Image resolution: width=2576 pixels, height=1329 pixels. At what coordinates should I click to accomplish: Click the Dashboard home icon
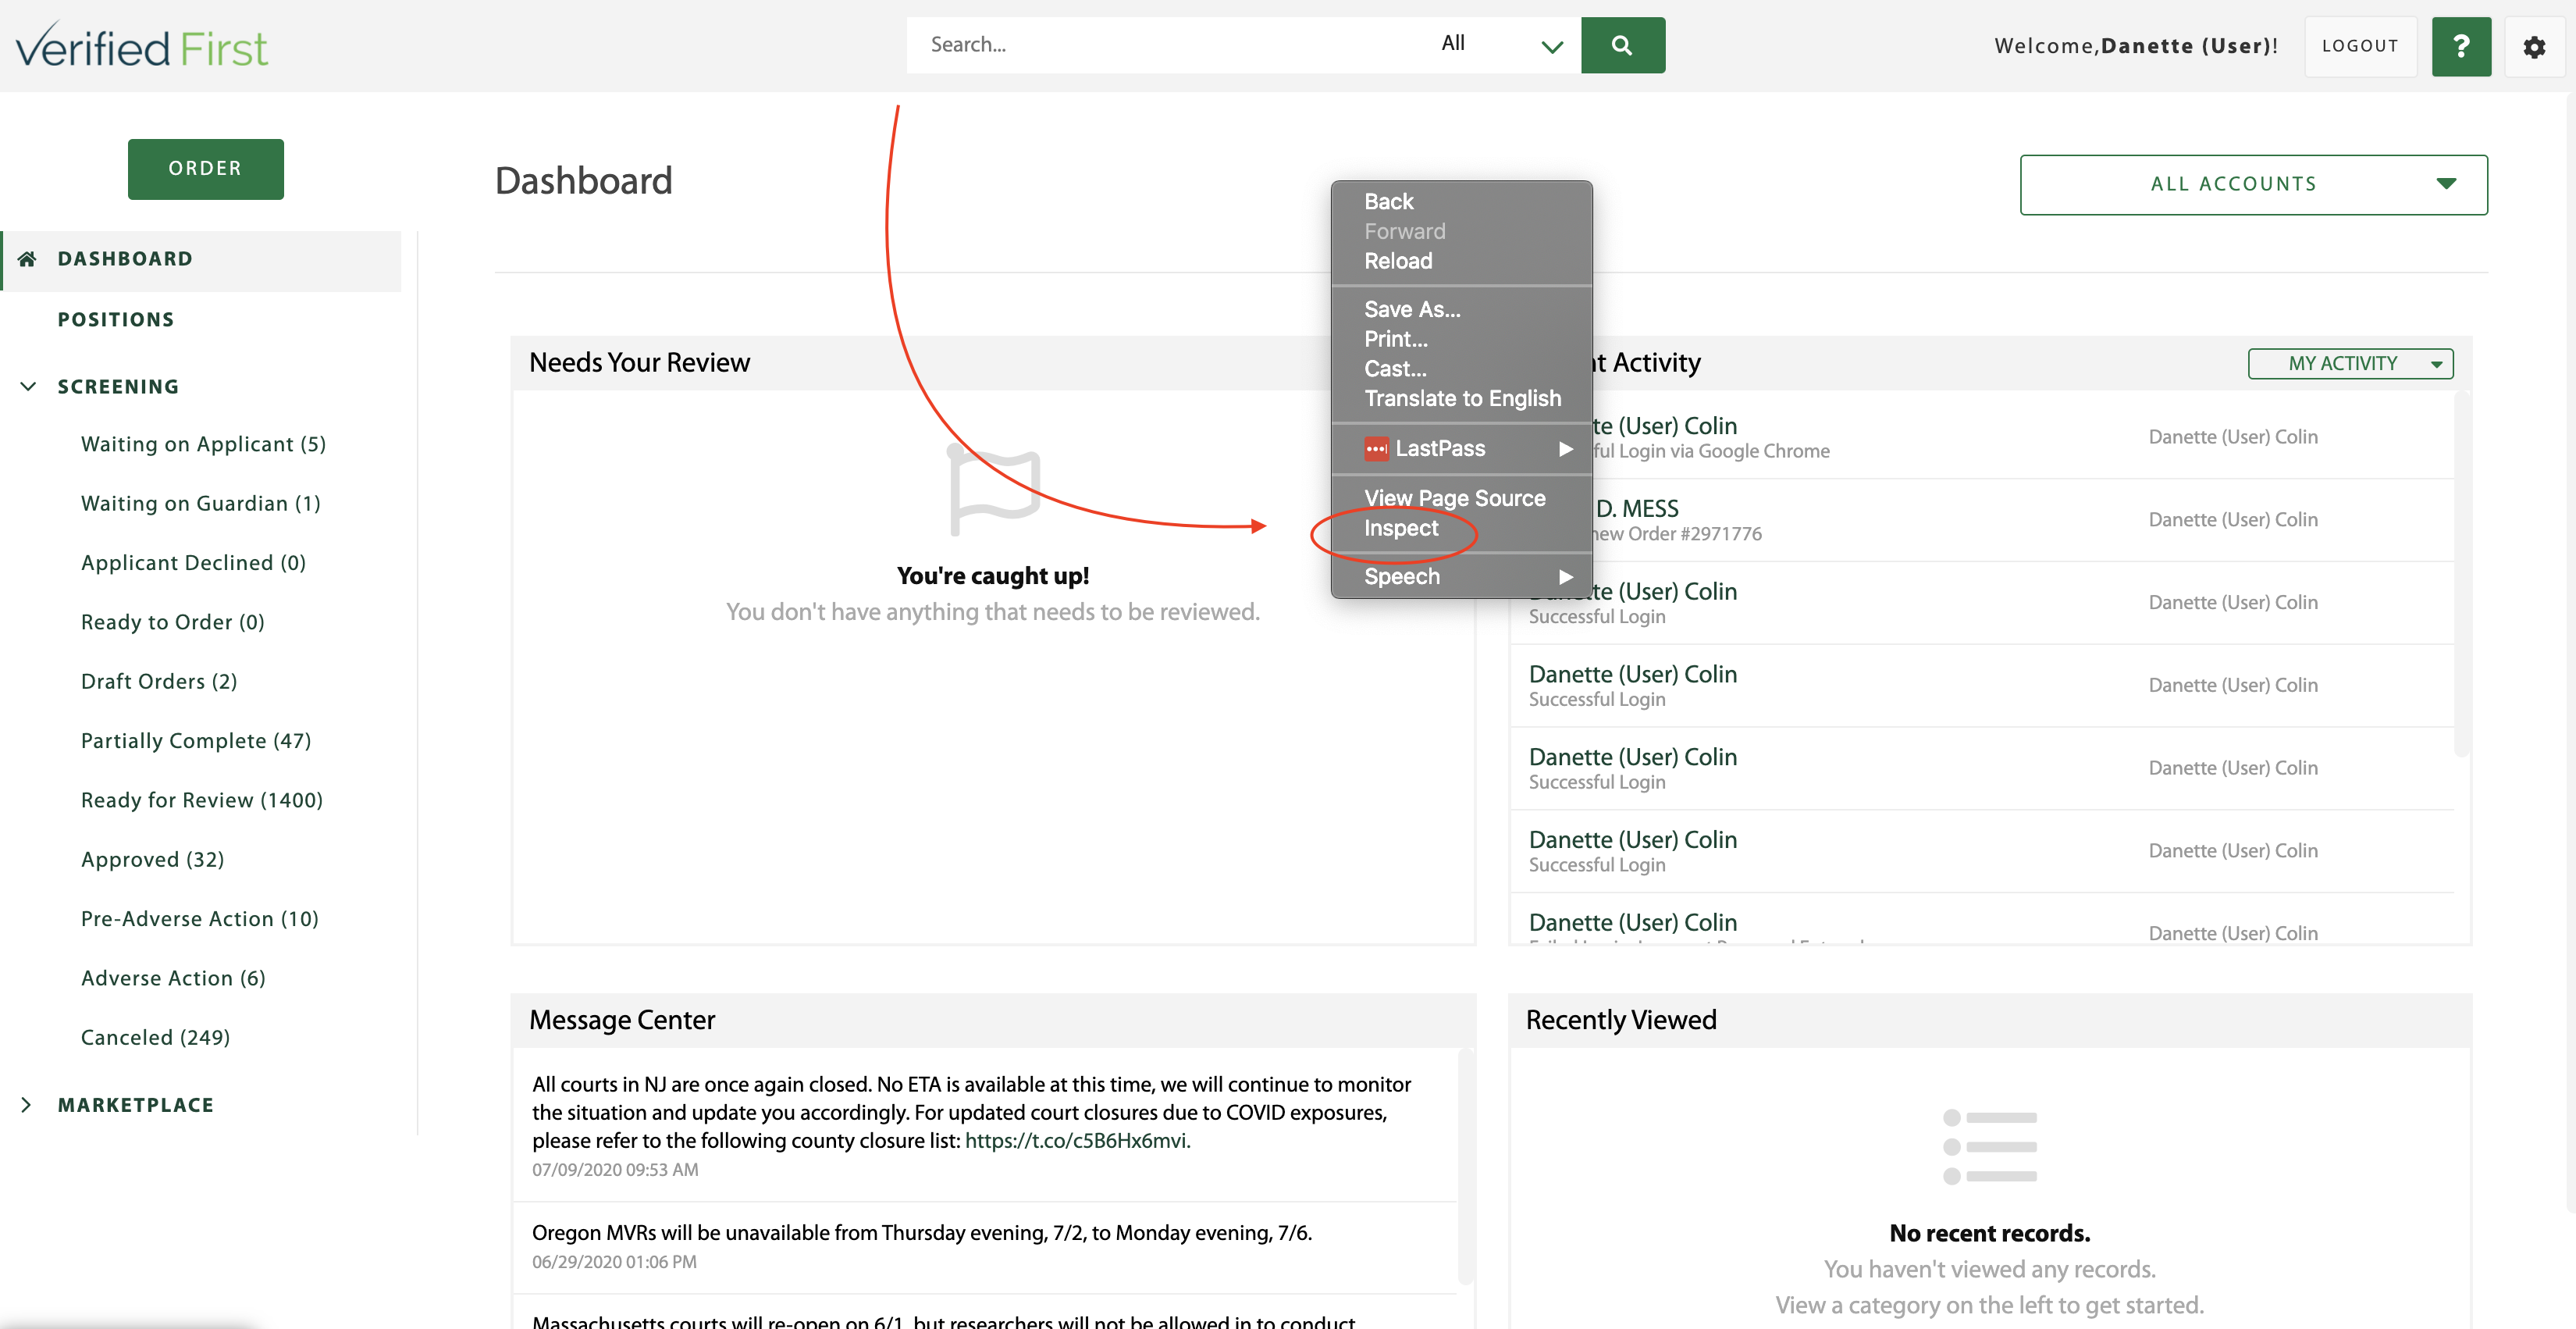click(x=27, y=259)
